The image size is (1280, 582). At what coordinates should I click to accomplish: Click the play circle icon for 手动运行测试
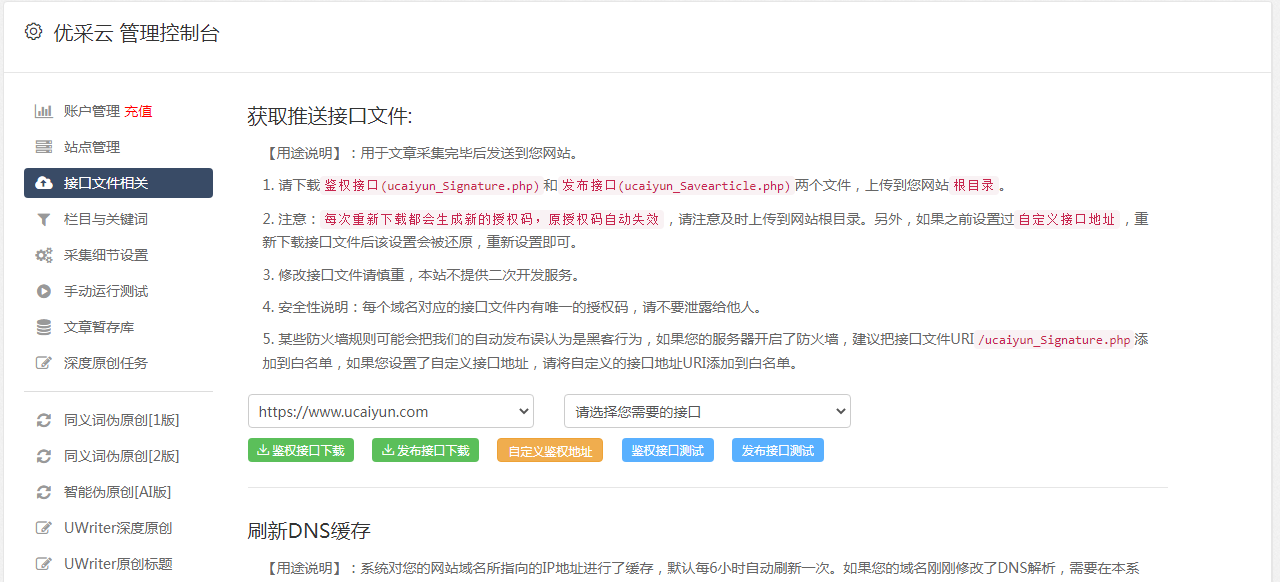pyautogui.click(x=44, y=291)
